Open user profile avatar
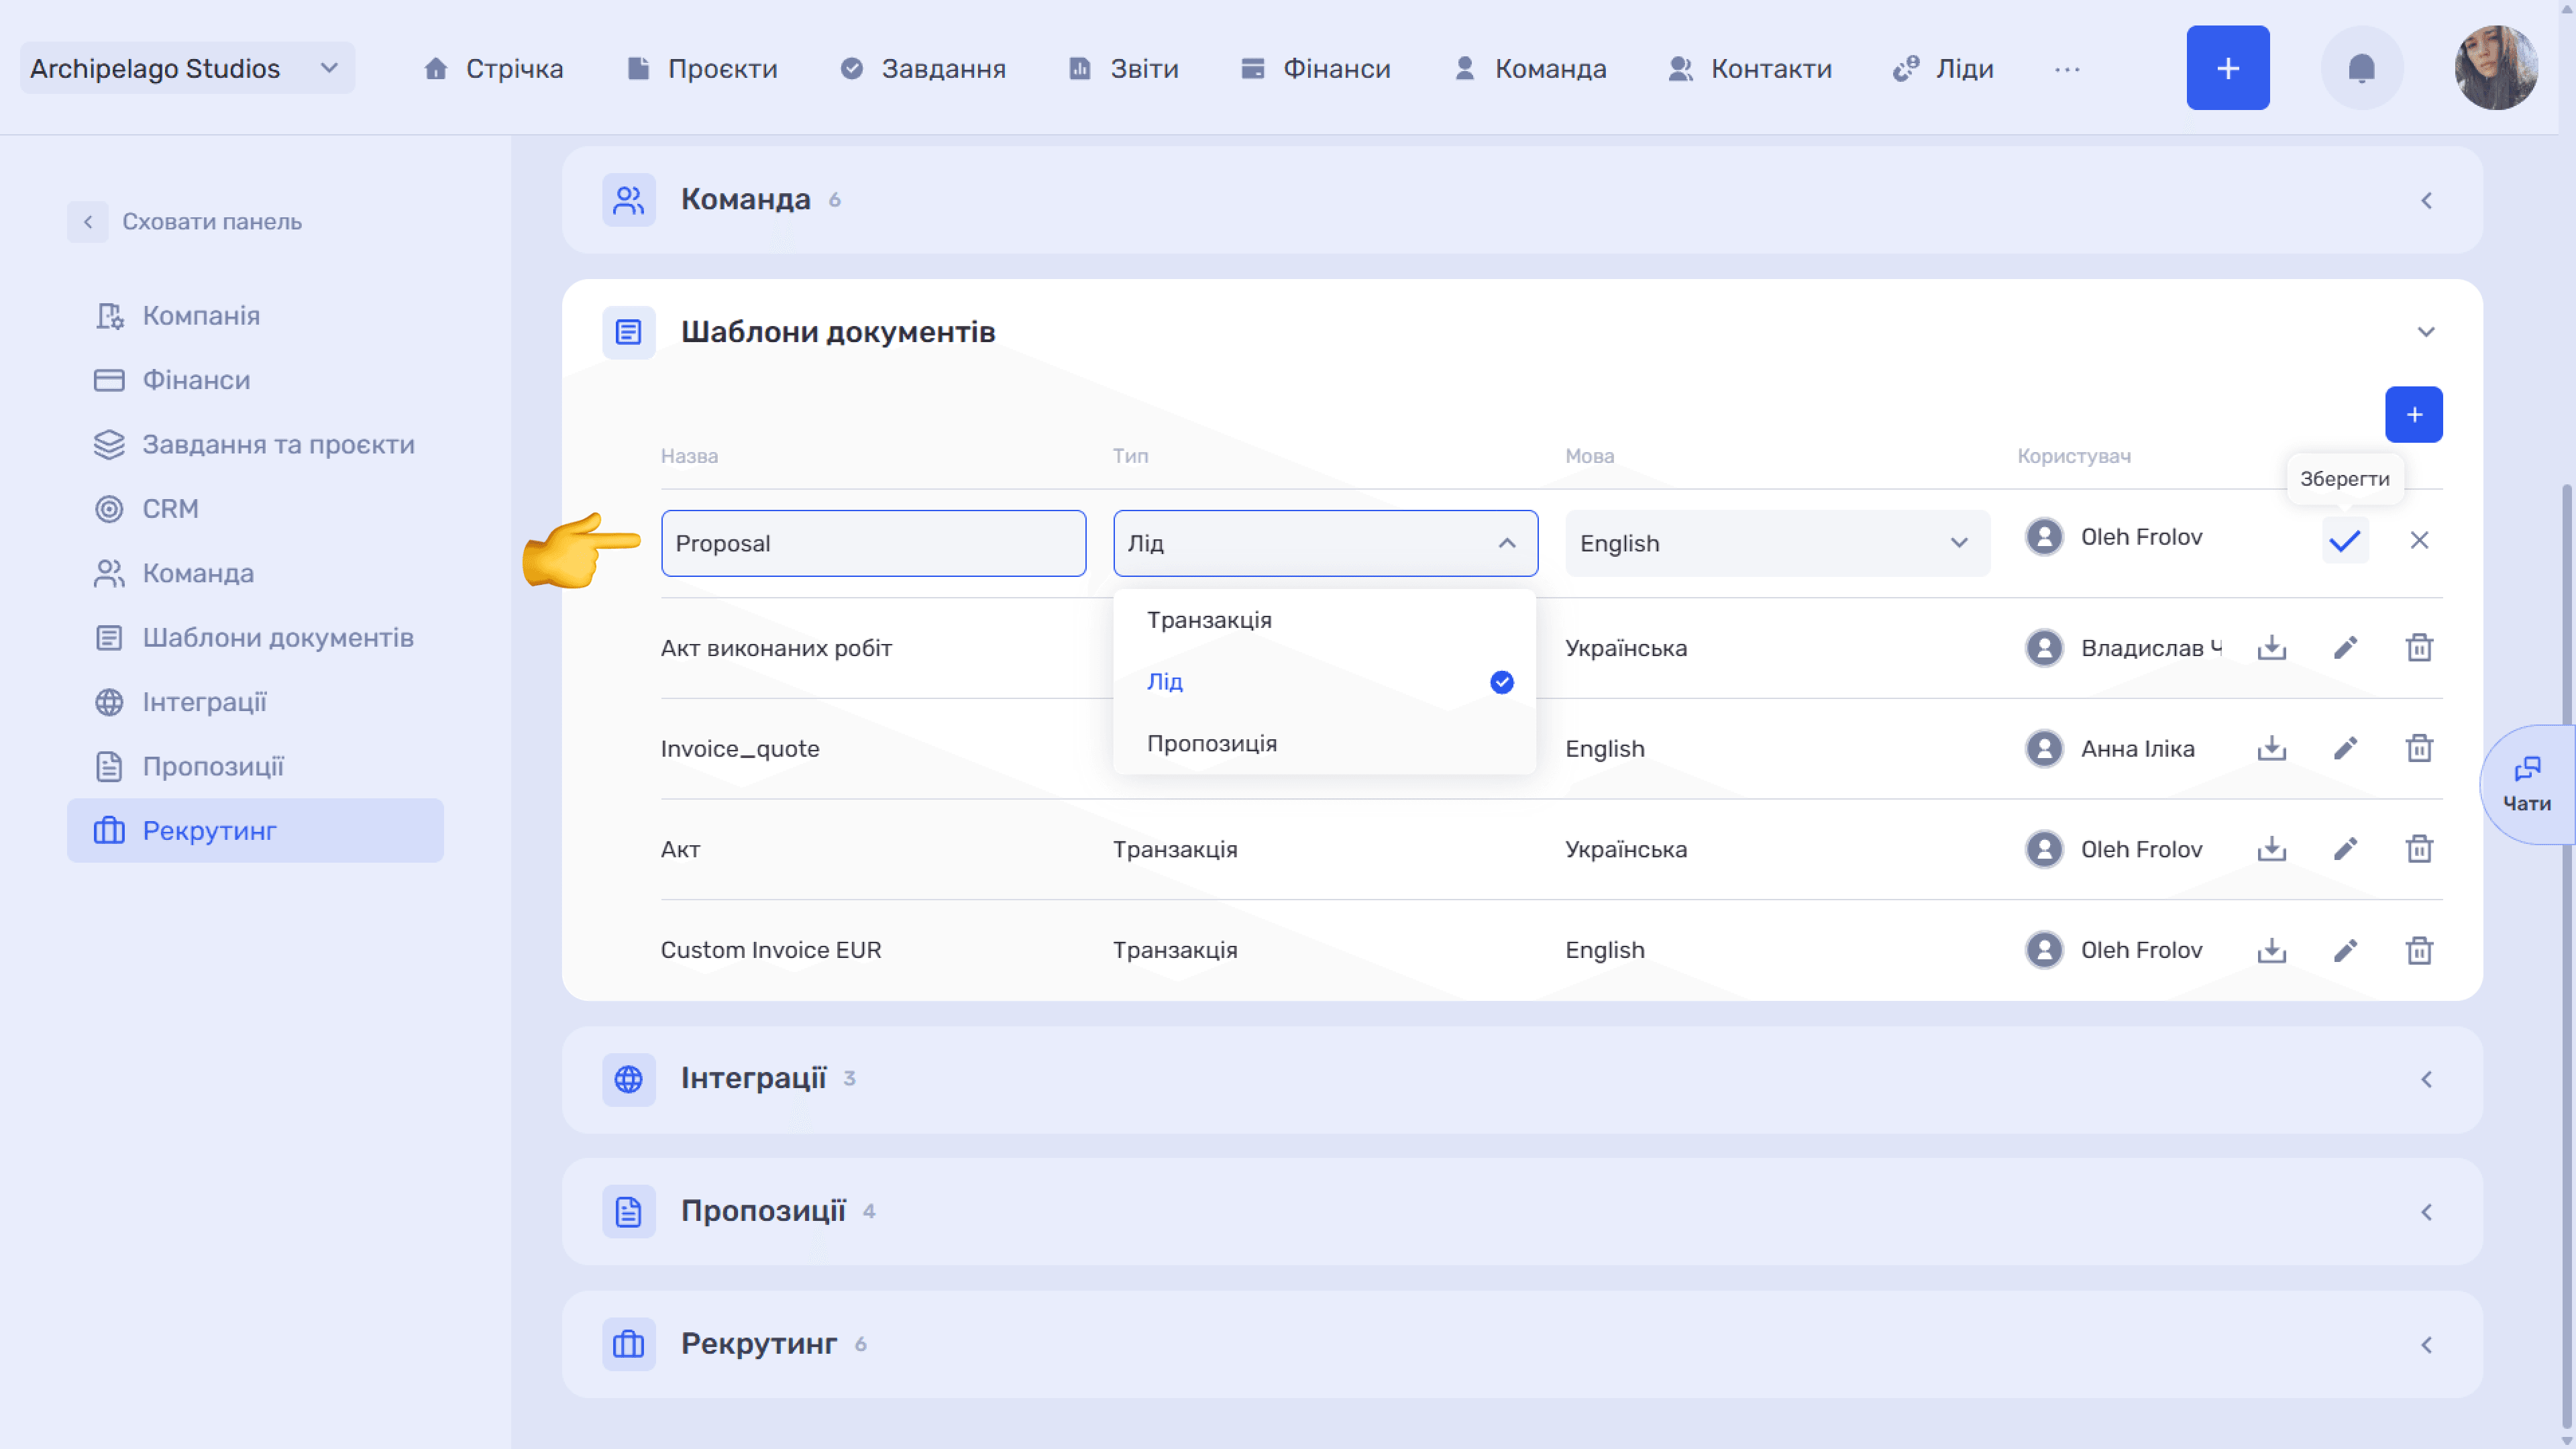Viewport: 2576px width, 1449px height. click(2496, 68)
